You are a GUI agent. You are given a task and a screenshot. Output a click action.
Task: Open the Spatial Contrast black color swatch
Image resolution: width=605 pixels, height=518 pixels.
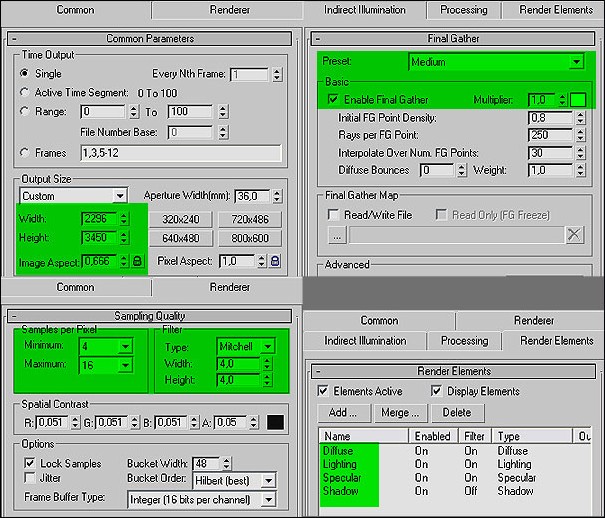pyautogui.click(x=275, y=422)
